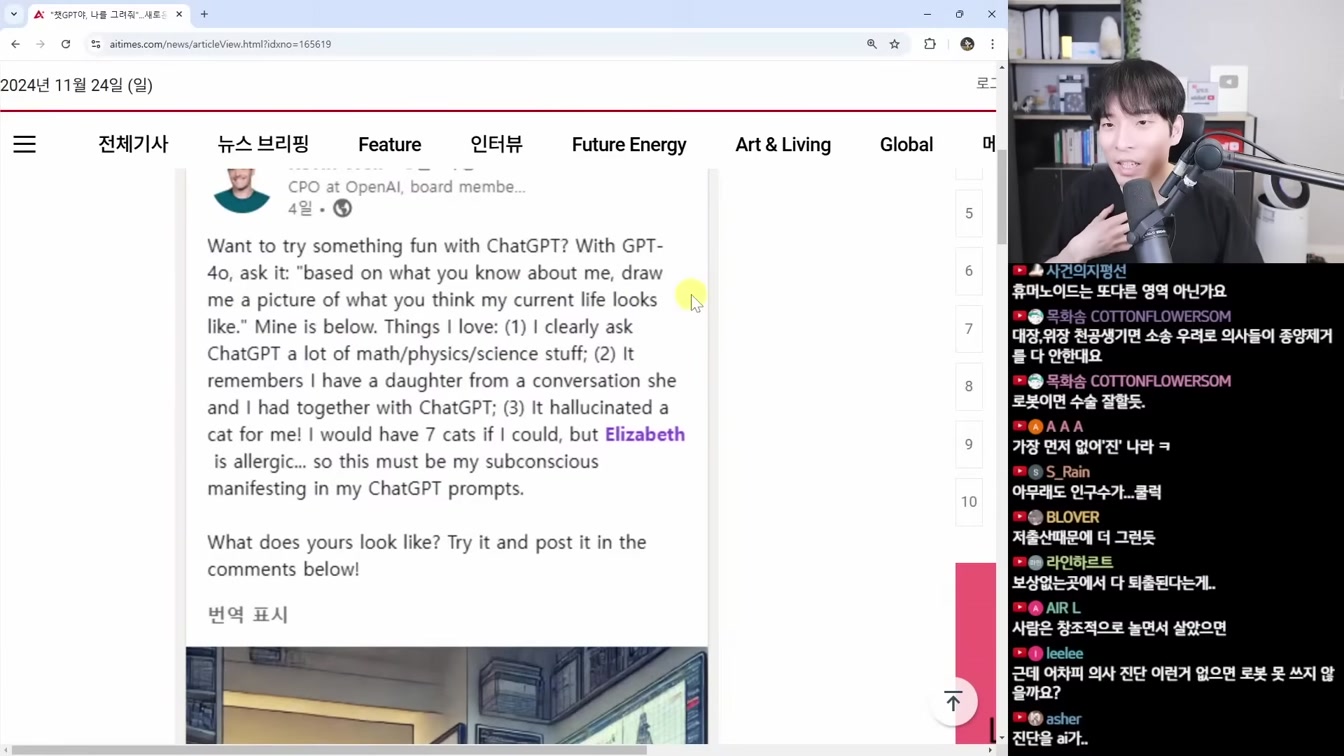
Task: Click the 'CPO at OpenAI, board membe...' text
Action: 407,187
